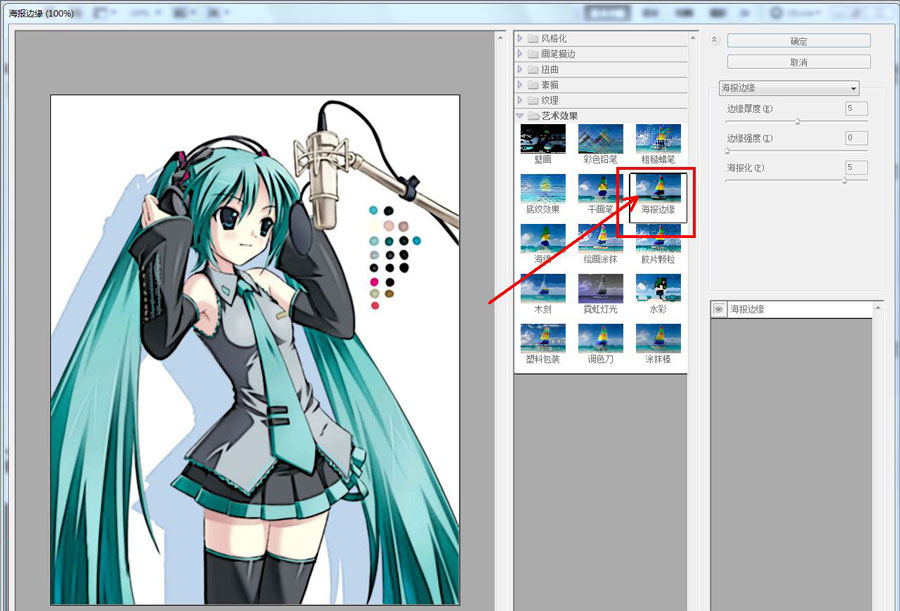The image size is (900, 611).
Task: Adjust the 边缘强度 slider handle
Action: (x=727, y=151)
